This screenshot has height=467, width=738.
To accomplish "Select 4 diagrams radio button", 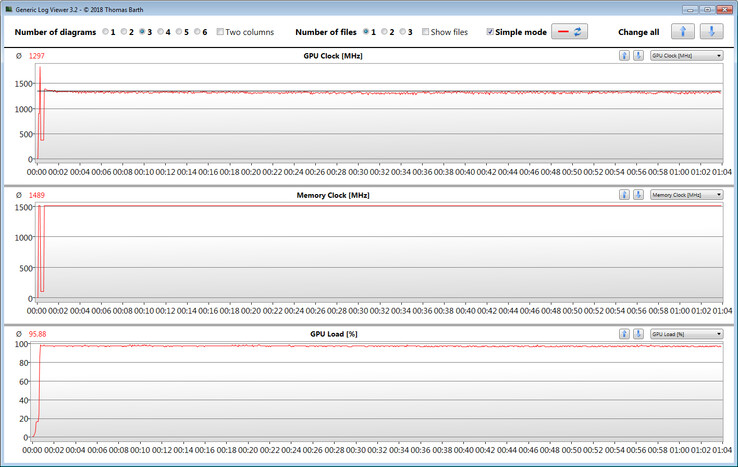I will click(x=160, y=32).
